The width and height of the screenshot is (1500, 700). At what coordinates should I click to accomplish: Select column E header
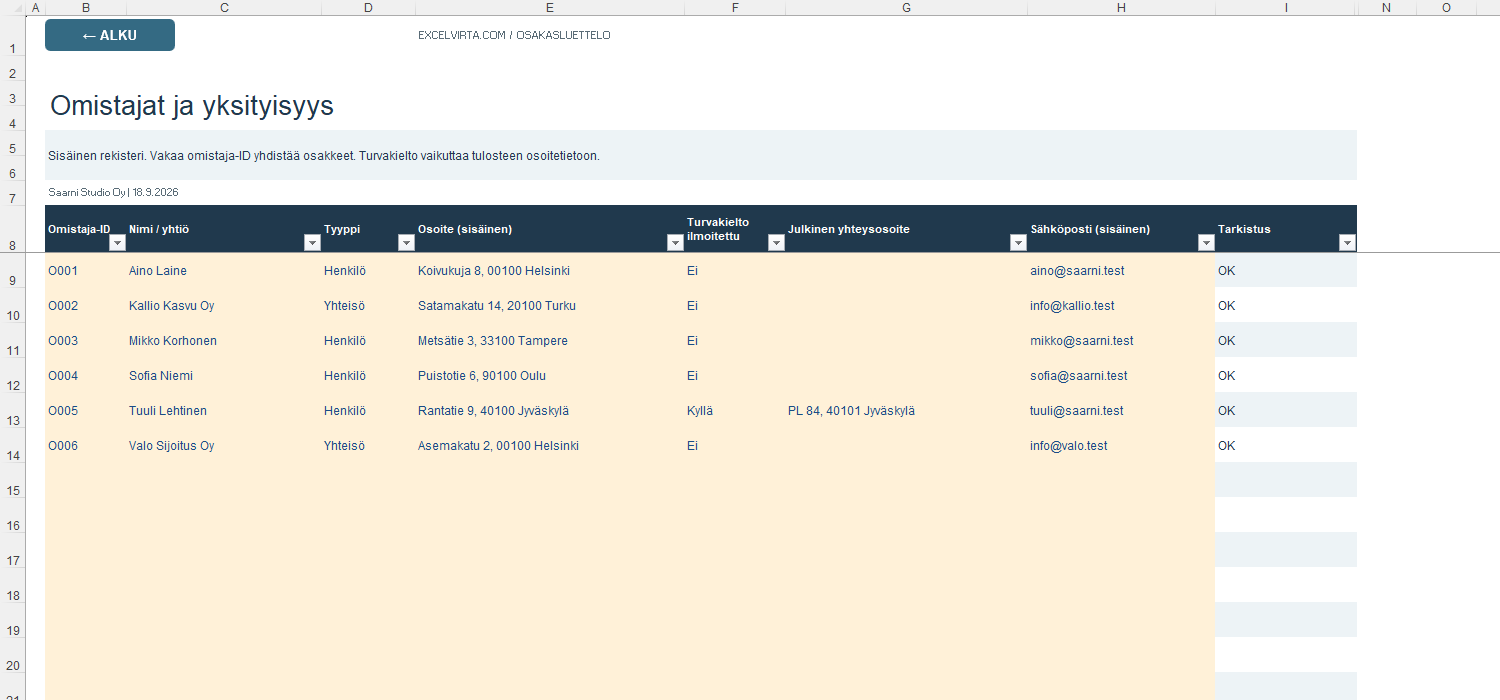pos(550,8)
